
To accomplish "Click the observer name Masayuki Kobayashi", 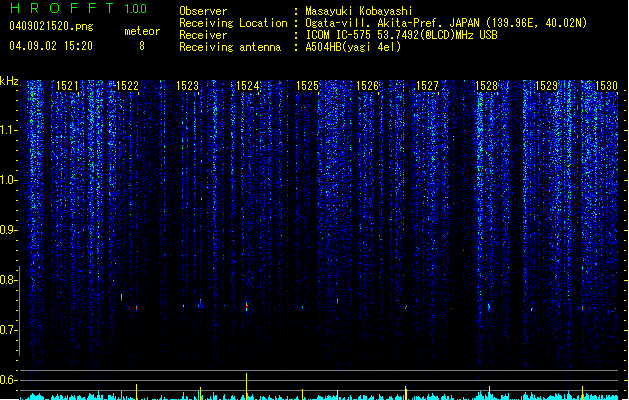I will (x=359, y=11).
